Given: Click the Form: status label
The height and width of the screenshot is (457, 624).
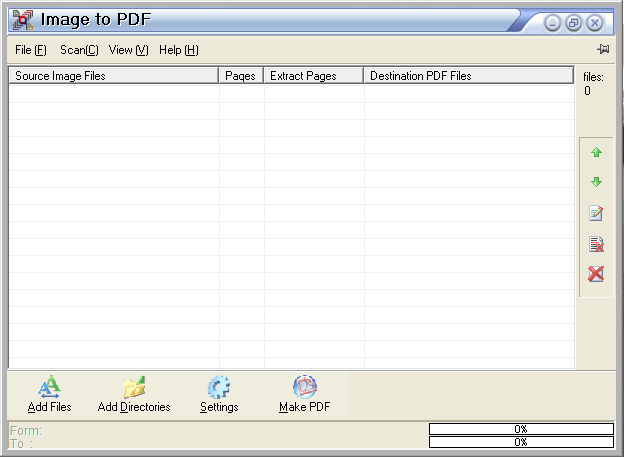Looking at the screenshot, I should click(26, 430).
